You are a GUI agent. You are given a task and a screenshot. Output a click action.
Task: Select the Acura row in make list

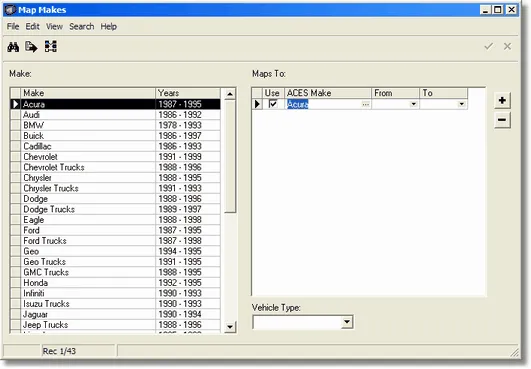[x=115, y=104]
